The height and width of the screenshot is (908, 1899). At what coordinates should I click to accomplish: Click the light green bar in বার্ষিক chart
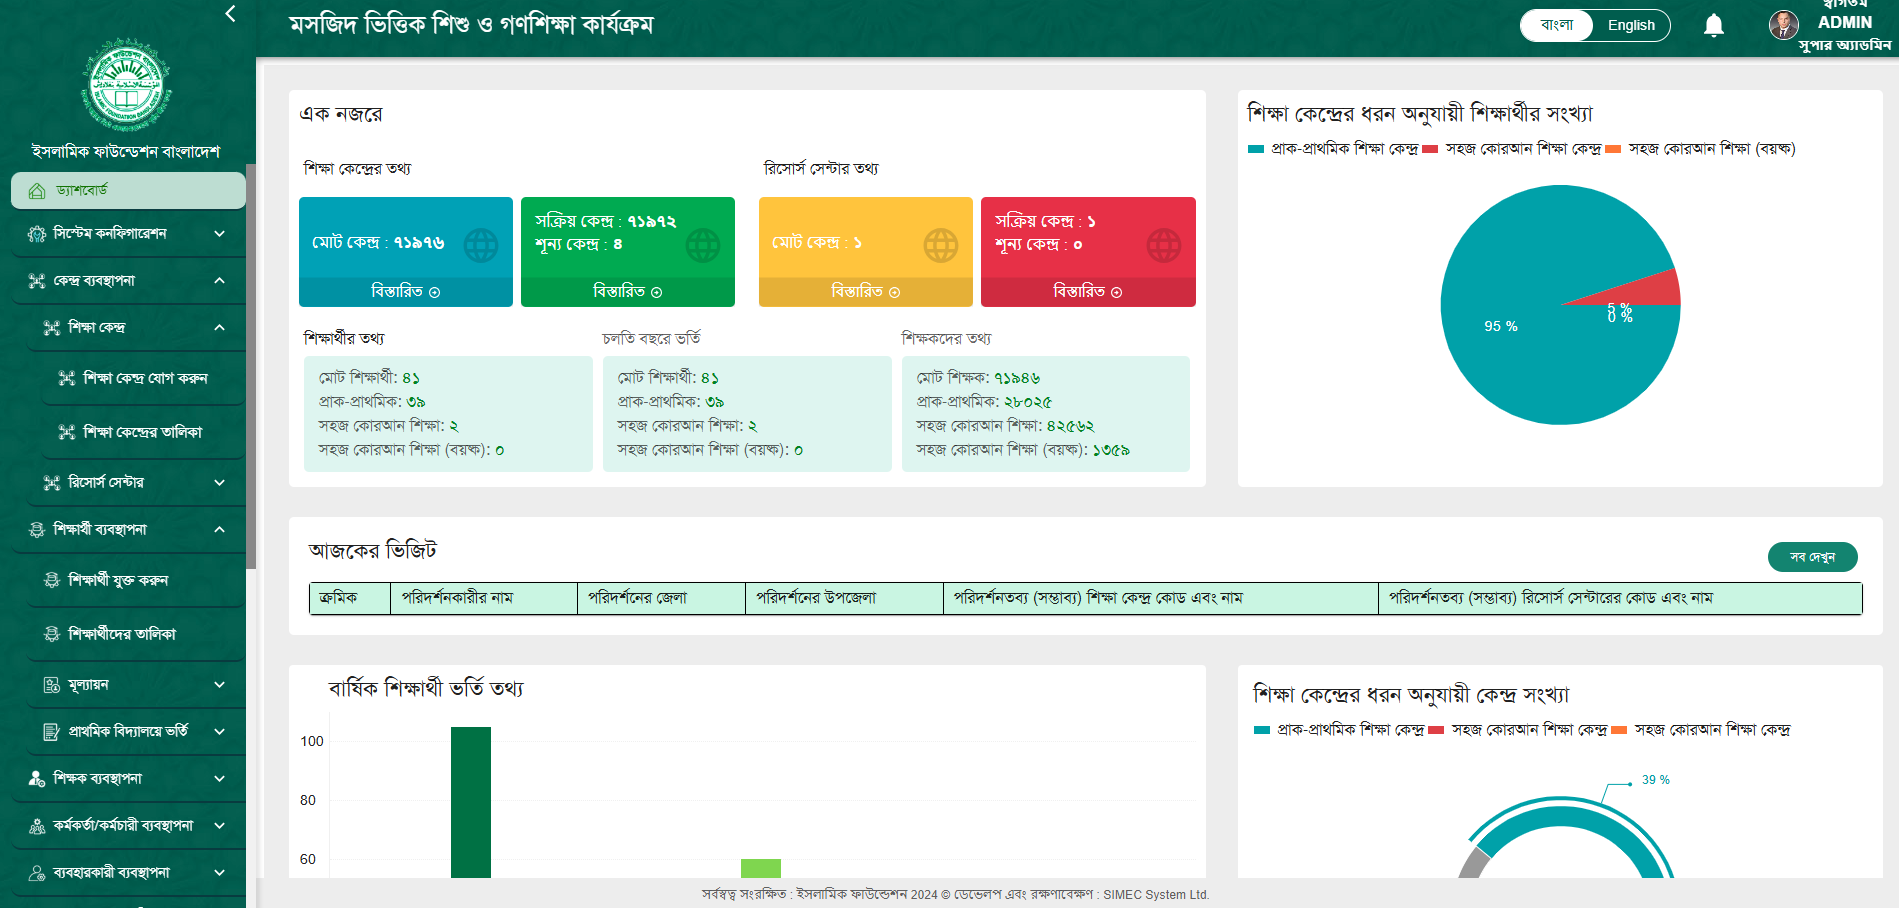click(761, 868)
